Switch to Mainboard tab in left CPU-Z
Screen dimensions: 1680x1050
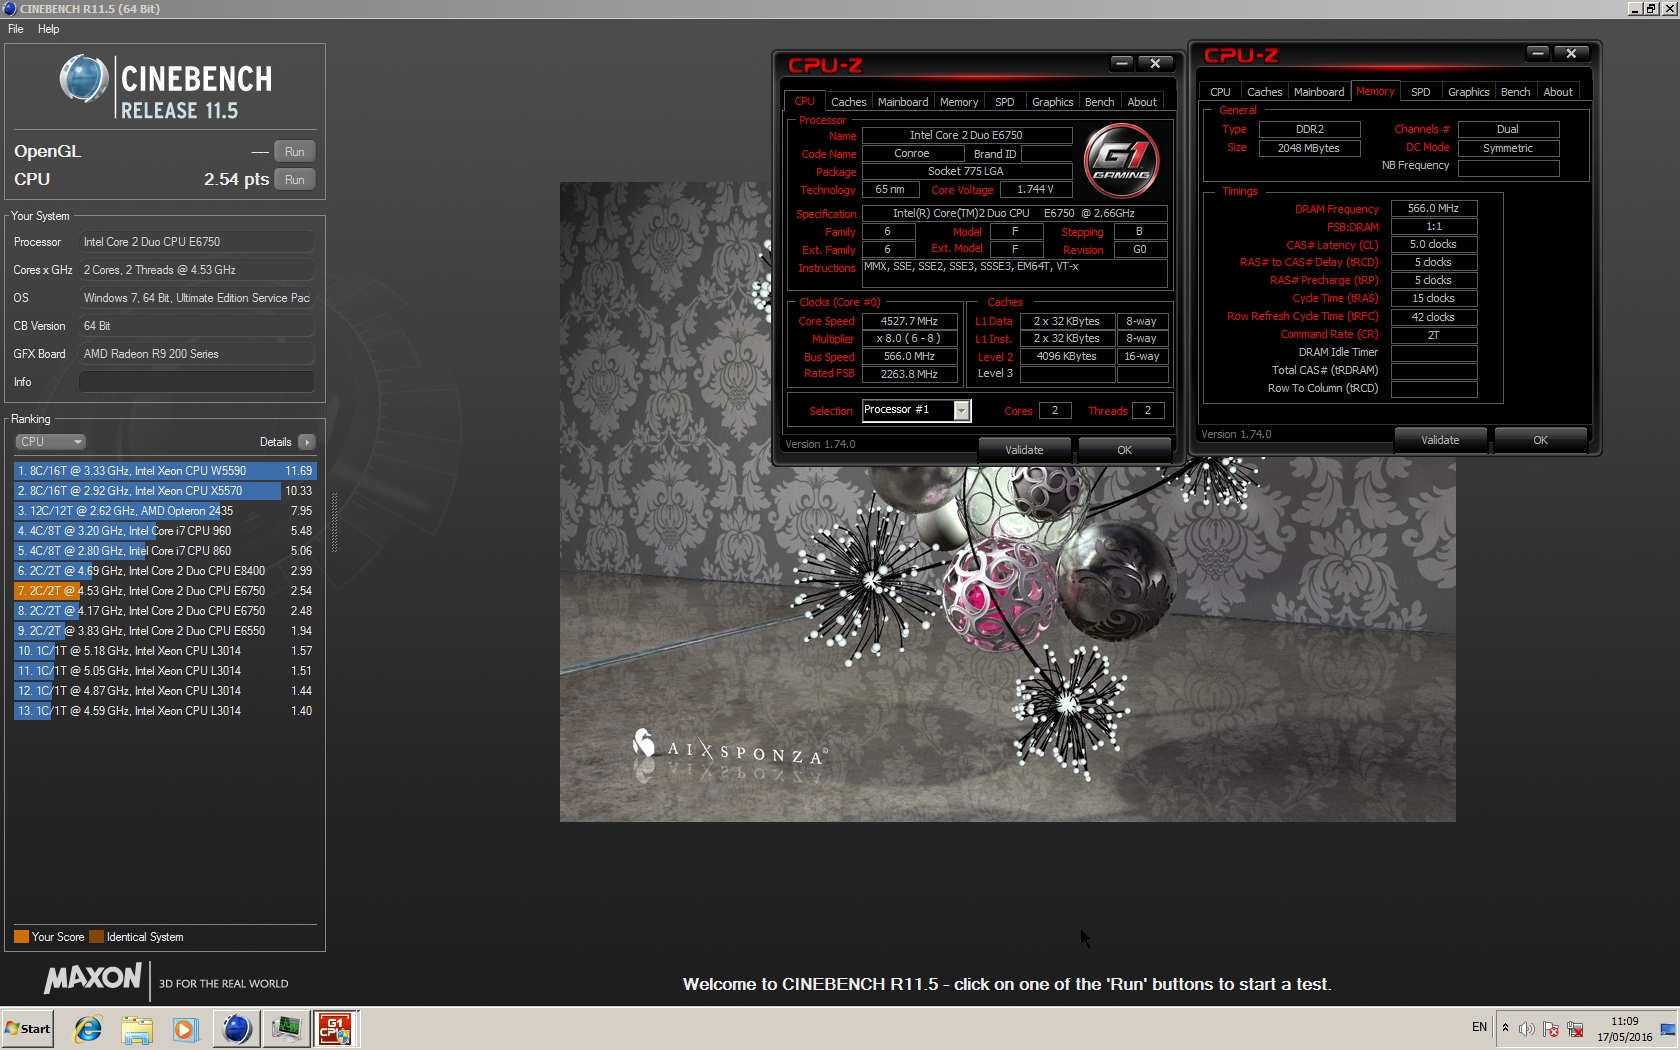point(903,102)
